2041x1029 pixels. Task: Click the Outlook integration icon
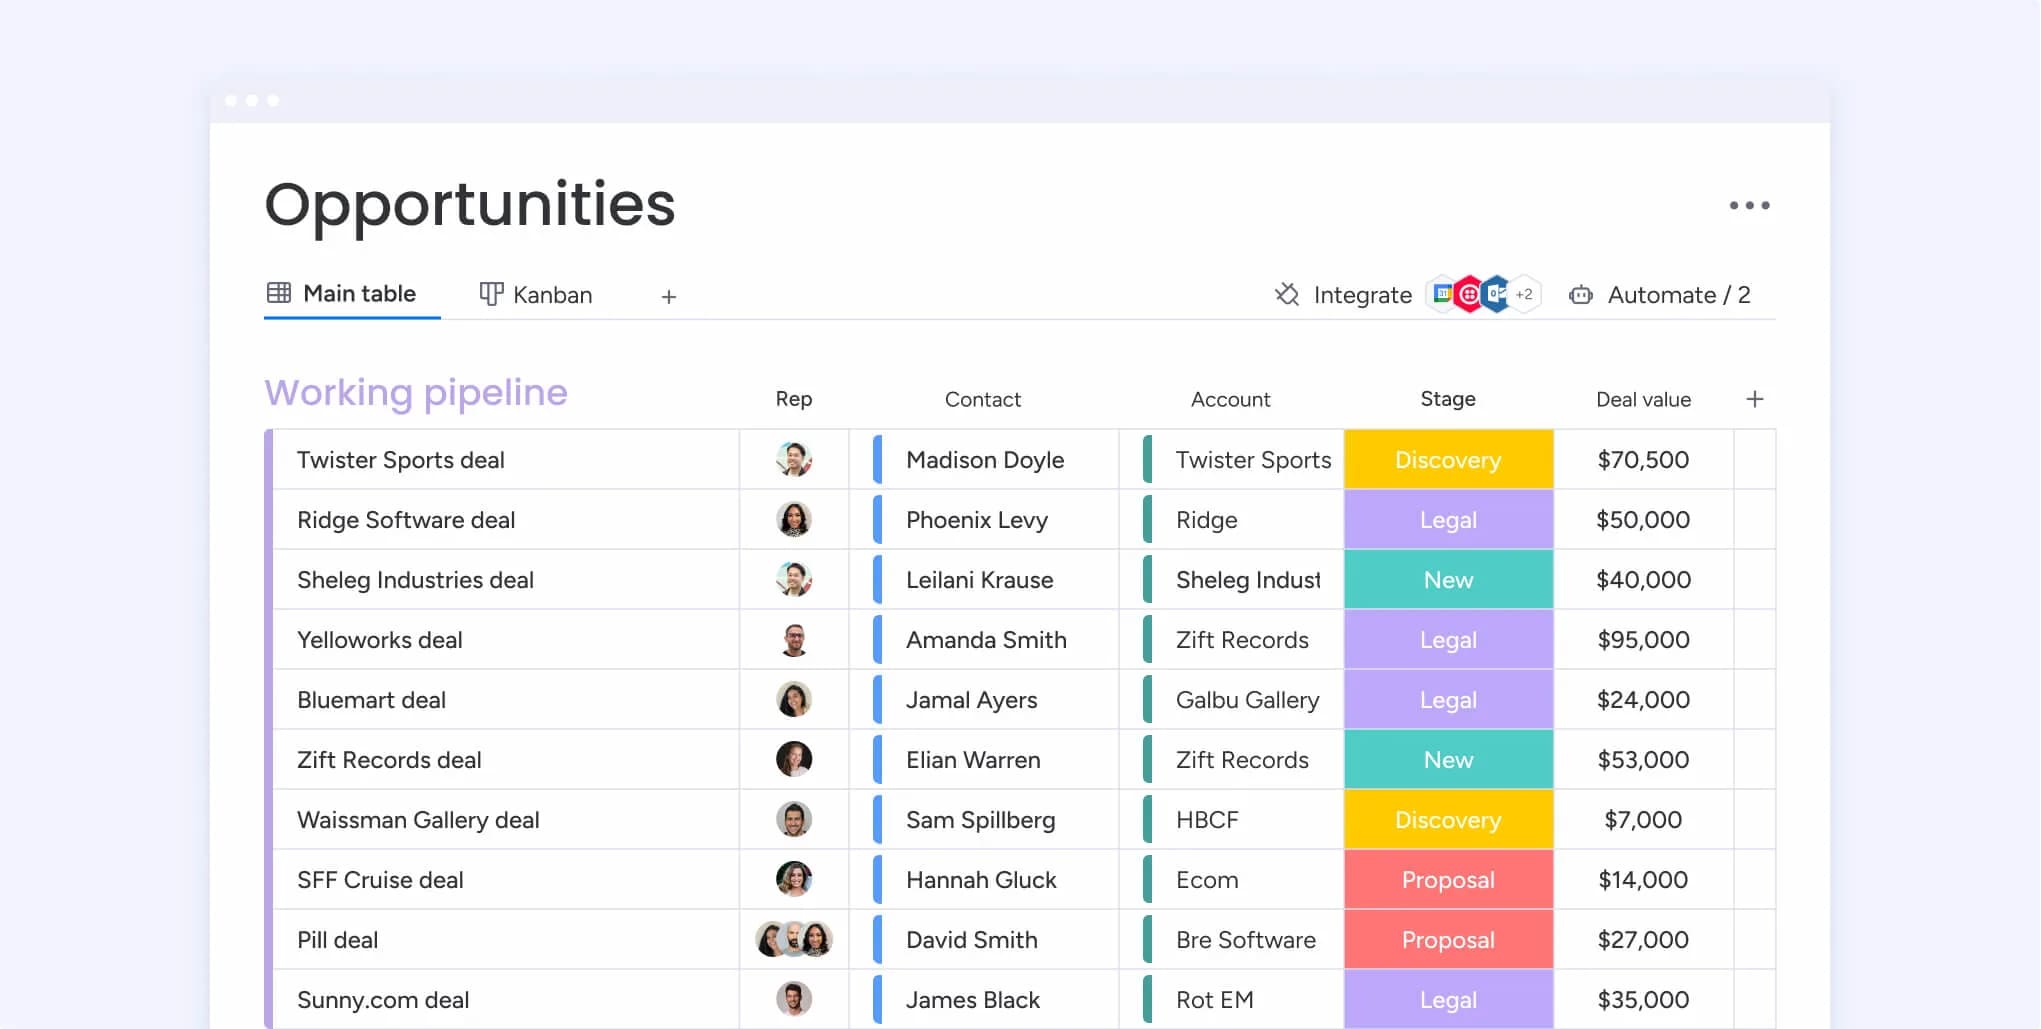(x=1497, y=294)
